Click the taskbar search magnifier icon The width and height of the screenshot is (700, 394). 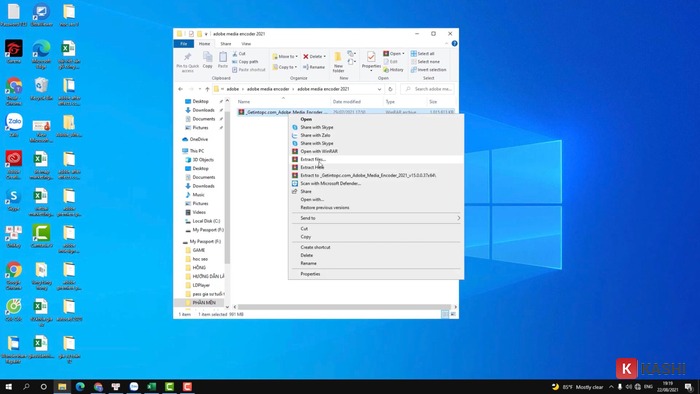tap(26, 386)
